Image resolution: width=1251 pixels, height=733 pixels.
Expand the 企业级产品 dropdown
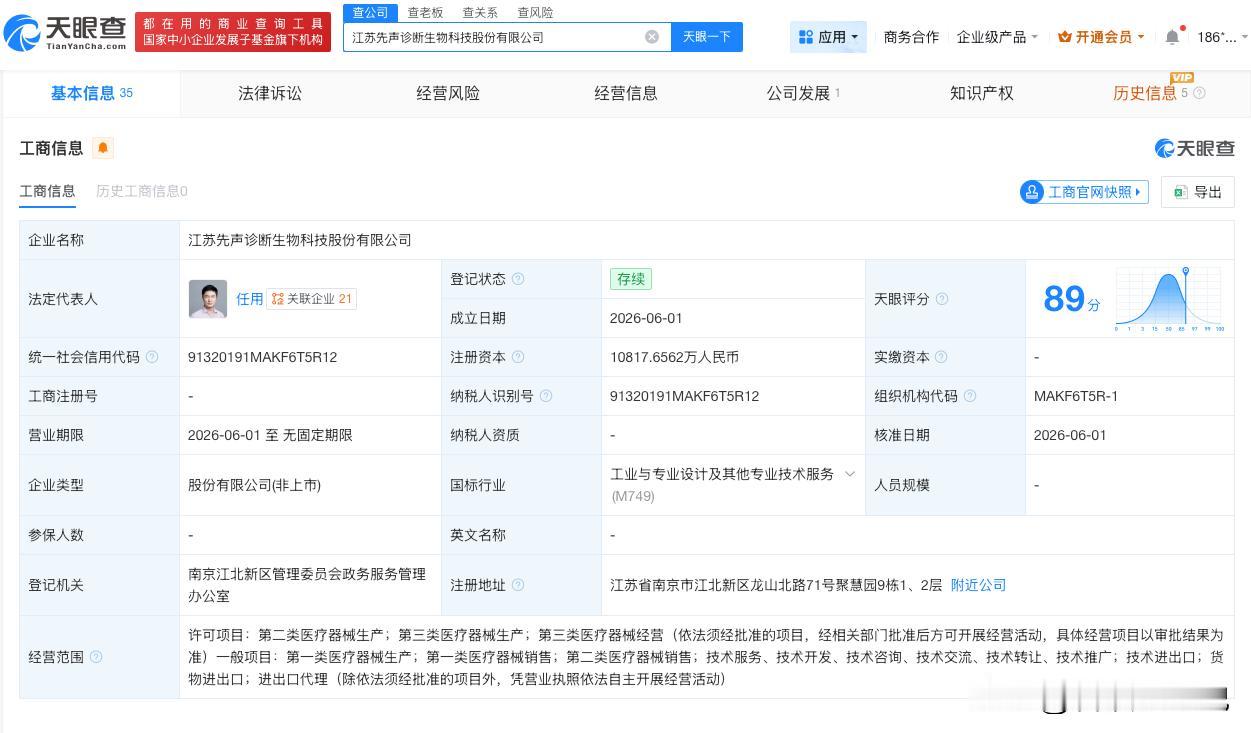click(997, 37)
